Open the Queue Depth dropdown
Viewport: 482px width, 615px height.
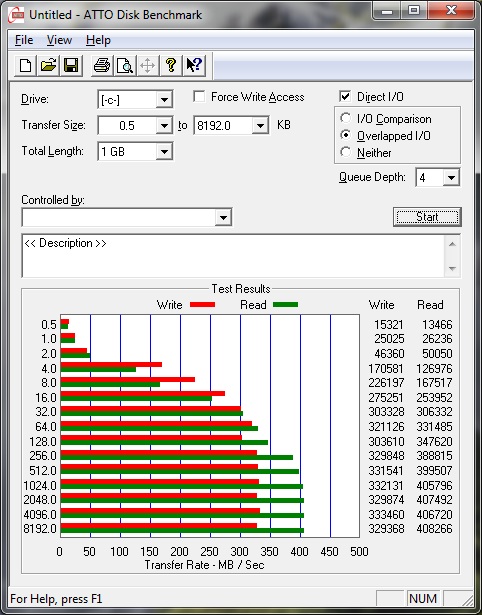click(451, 178)
